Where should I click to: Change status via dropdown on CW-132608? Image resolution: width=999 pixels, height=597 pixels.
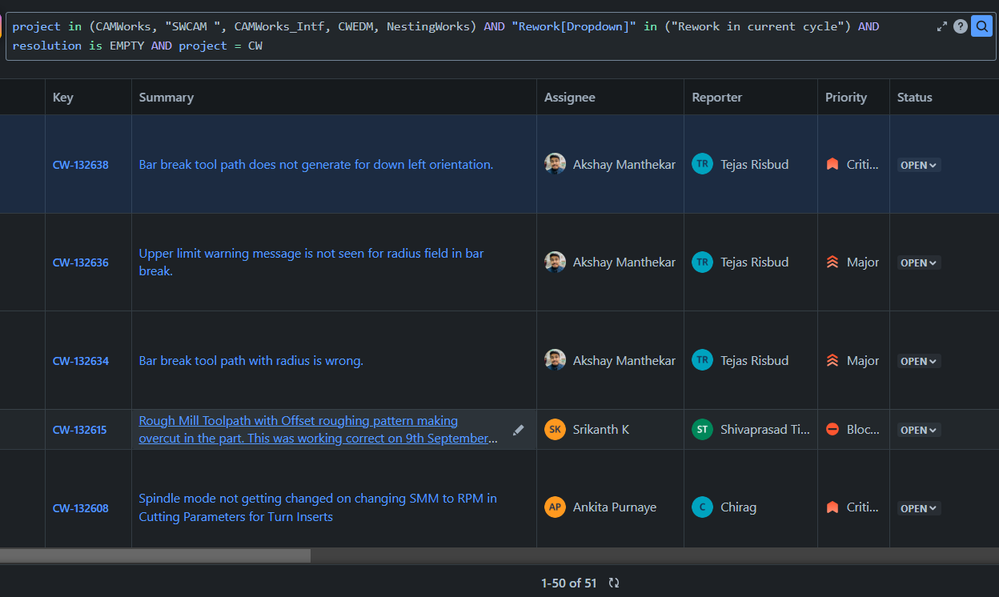point(917,507)
